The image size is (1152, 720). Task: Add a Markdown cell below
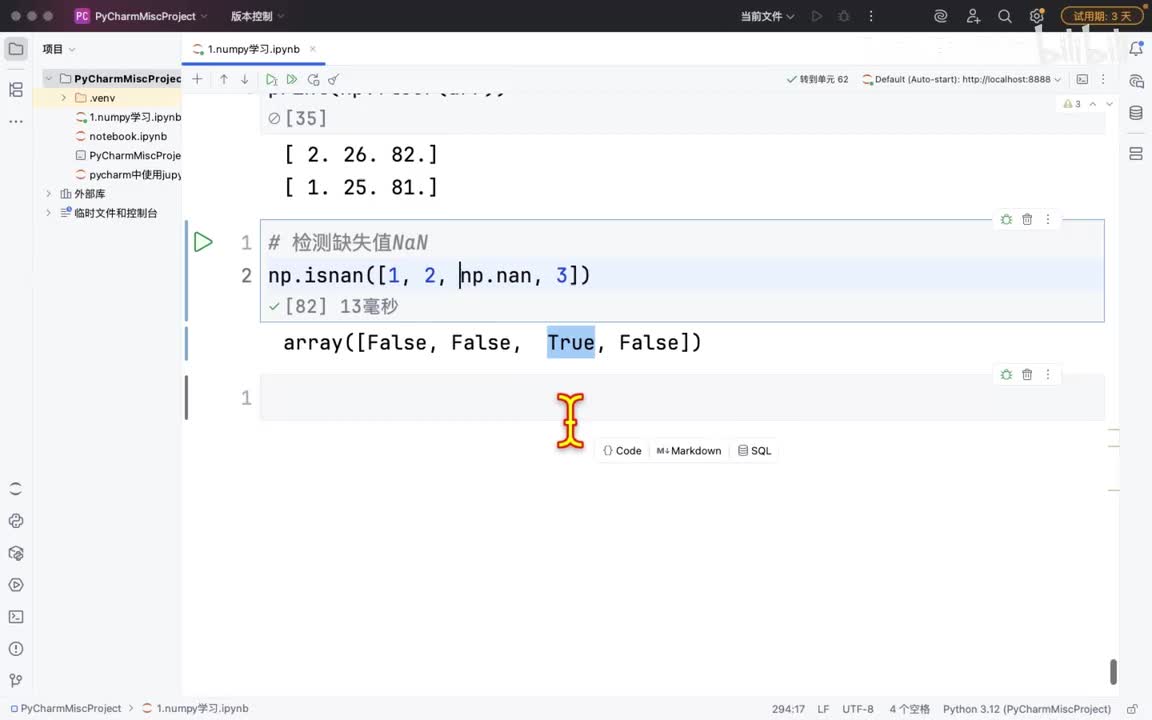click(x=688, y=450)
